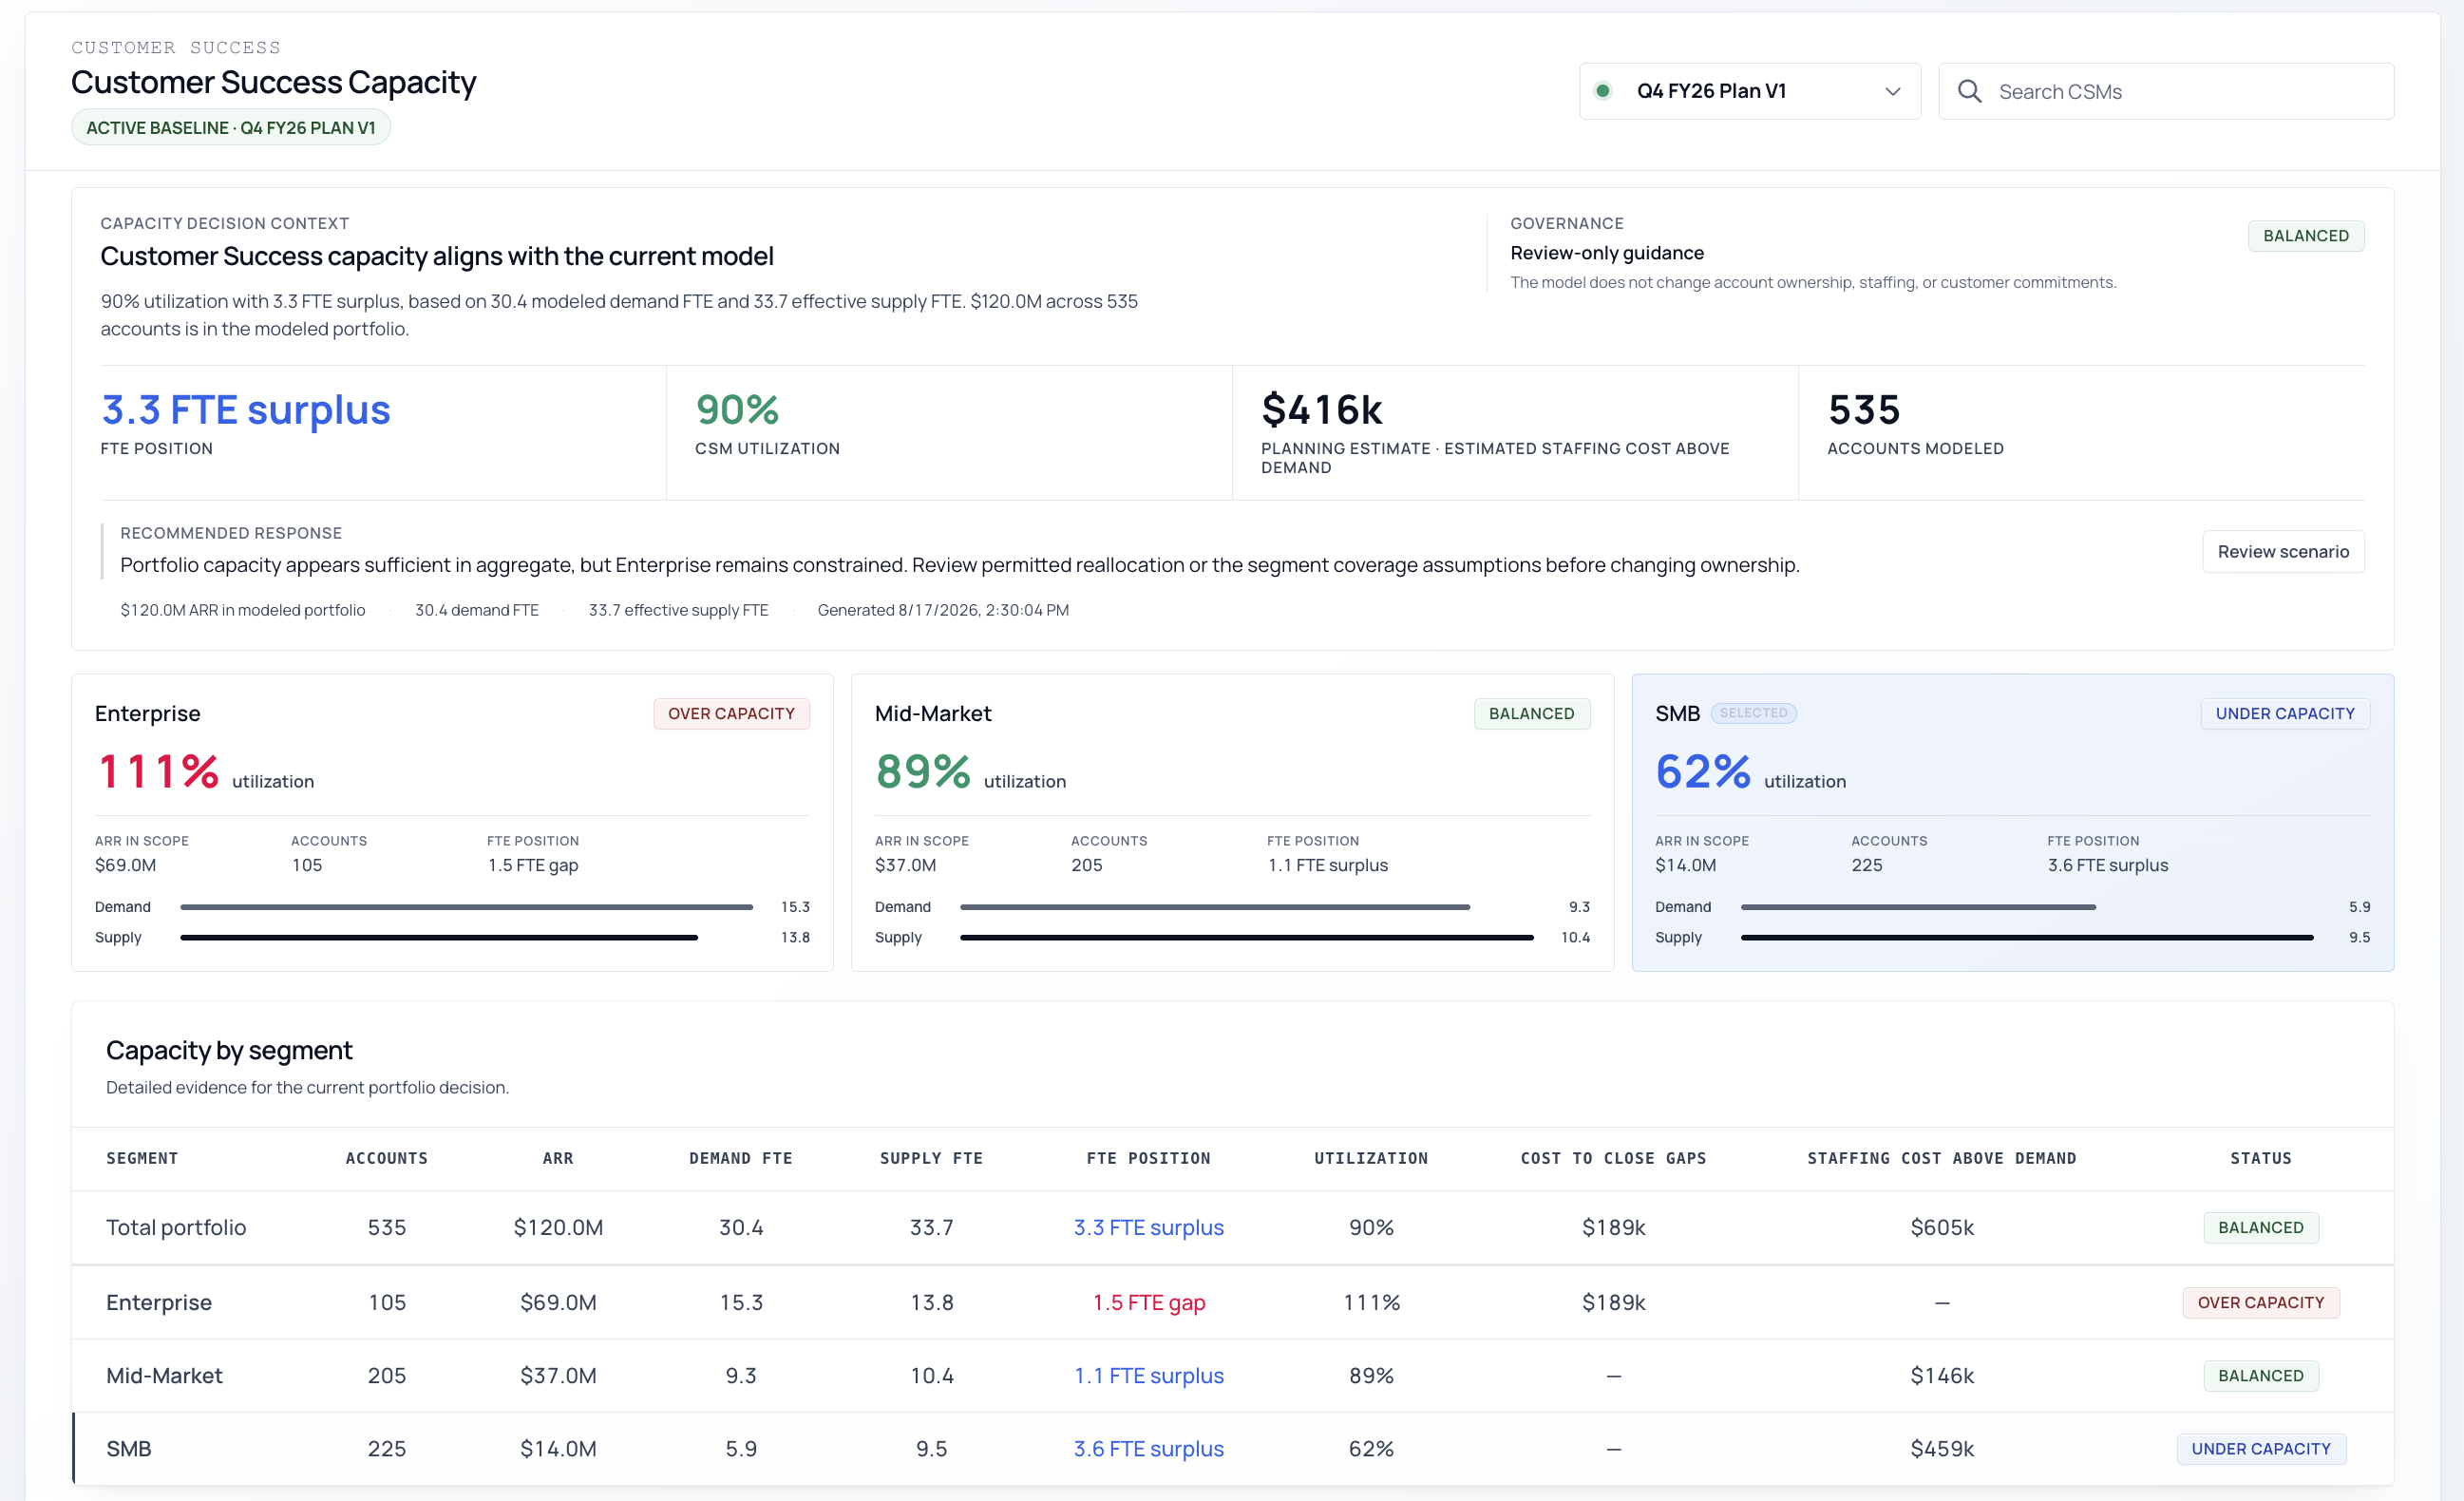Select the SMB row in the table
2464x1501 pixels.
pyautogui.click(x=1232, y=1448)
